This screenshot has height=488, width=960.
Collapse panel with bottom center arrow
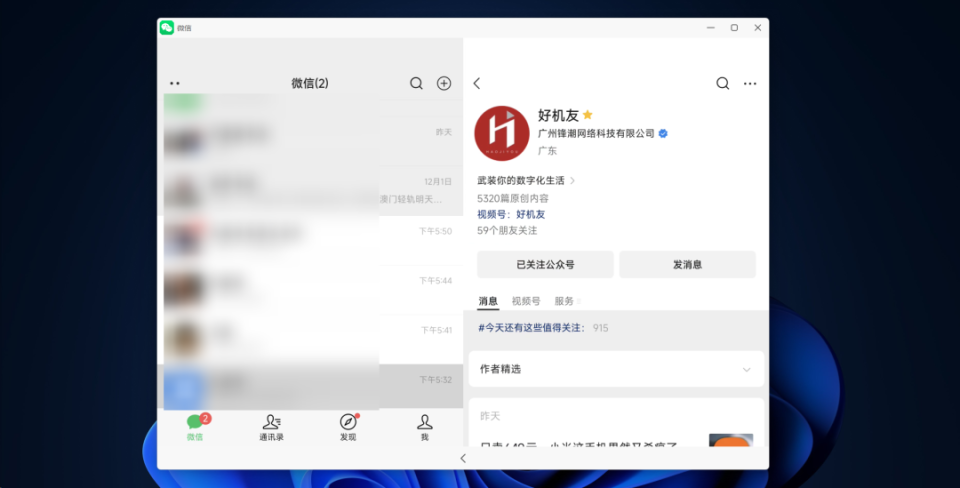(463, 458)
